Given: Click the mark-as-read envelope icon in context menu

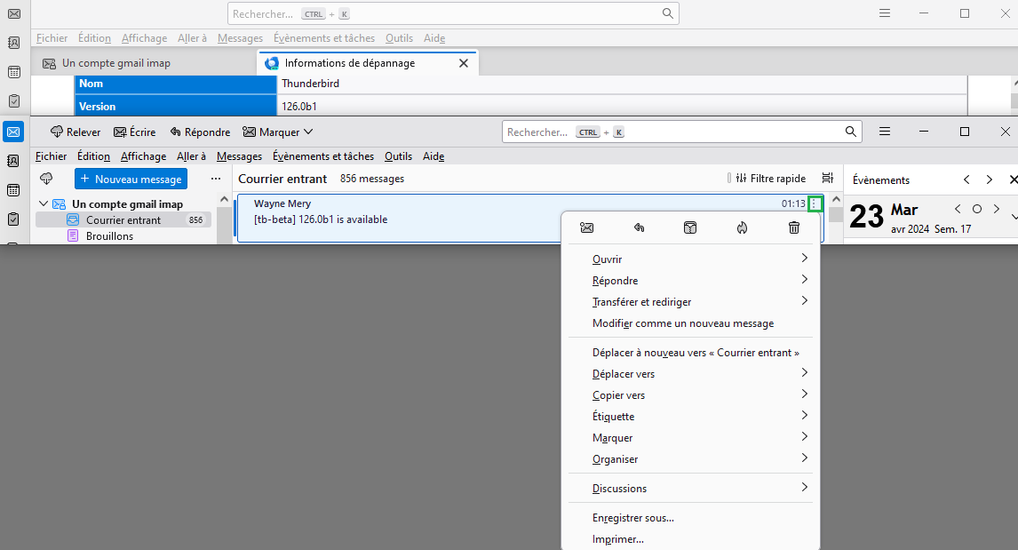Looking at the screenshot, I should pos(587,228).
